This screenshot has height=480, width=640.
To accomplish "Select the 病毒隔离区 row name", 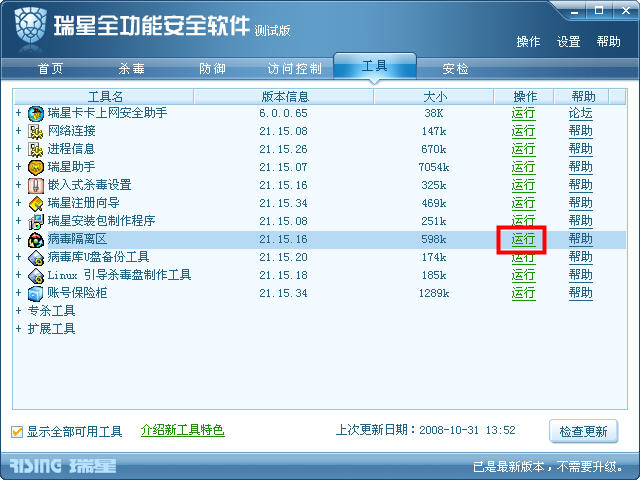I will [x=77, y=239].
